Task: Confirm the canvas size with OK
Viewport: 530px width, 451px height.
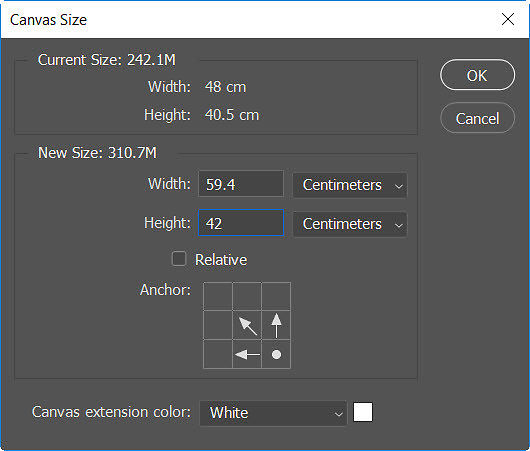Action: [x=477, y=75]
